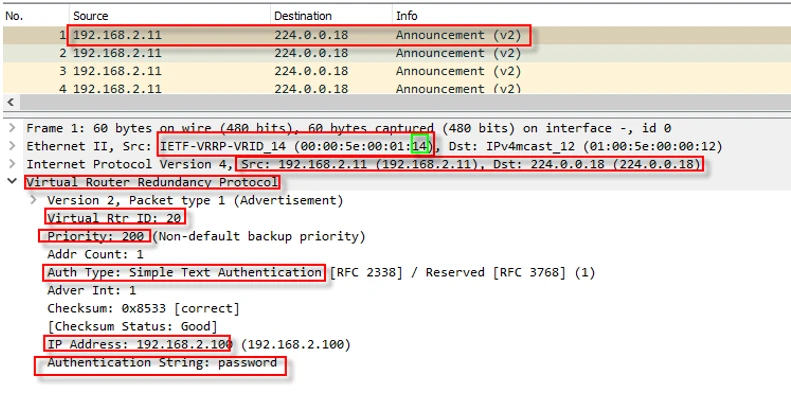
Task: Select packet number 3 in the list
Action: 397,71
